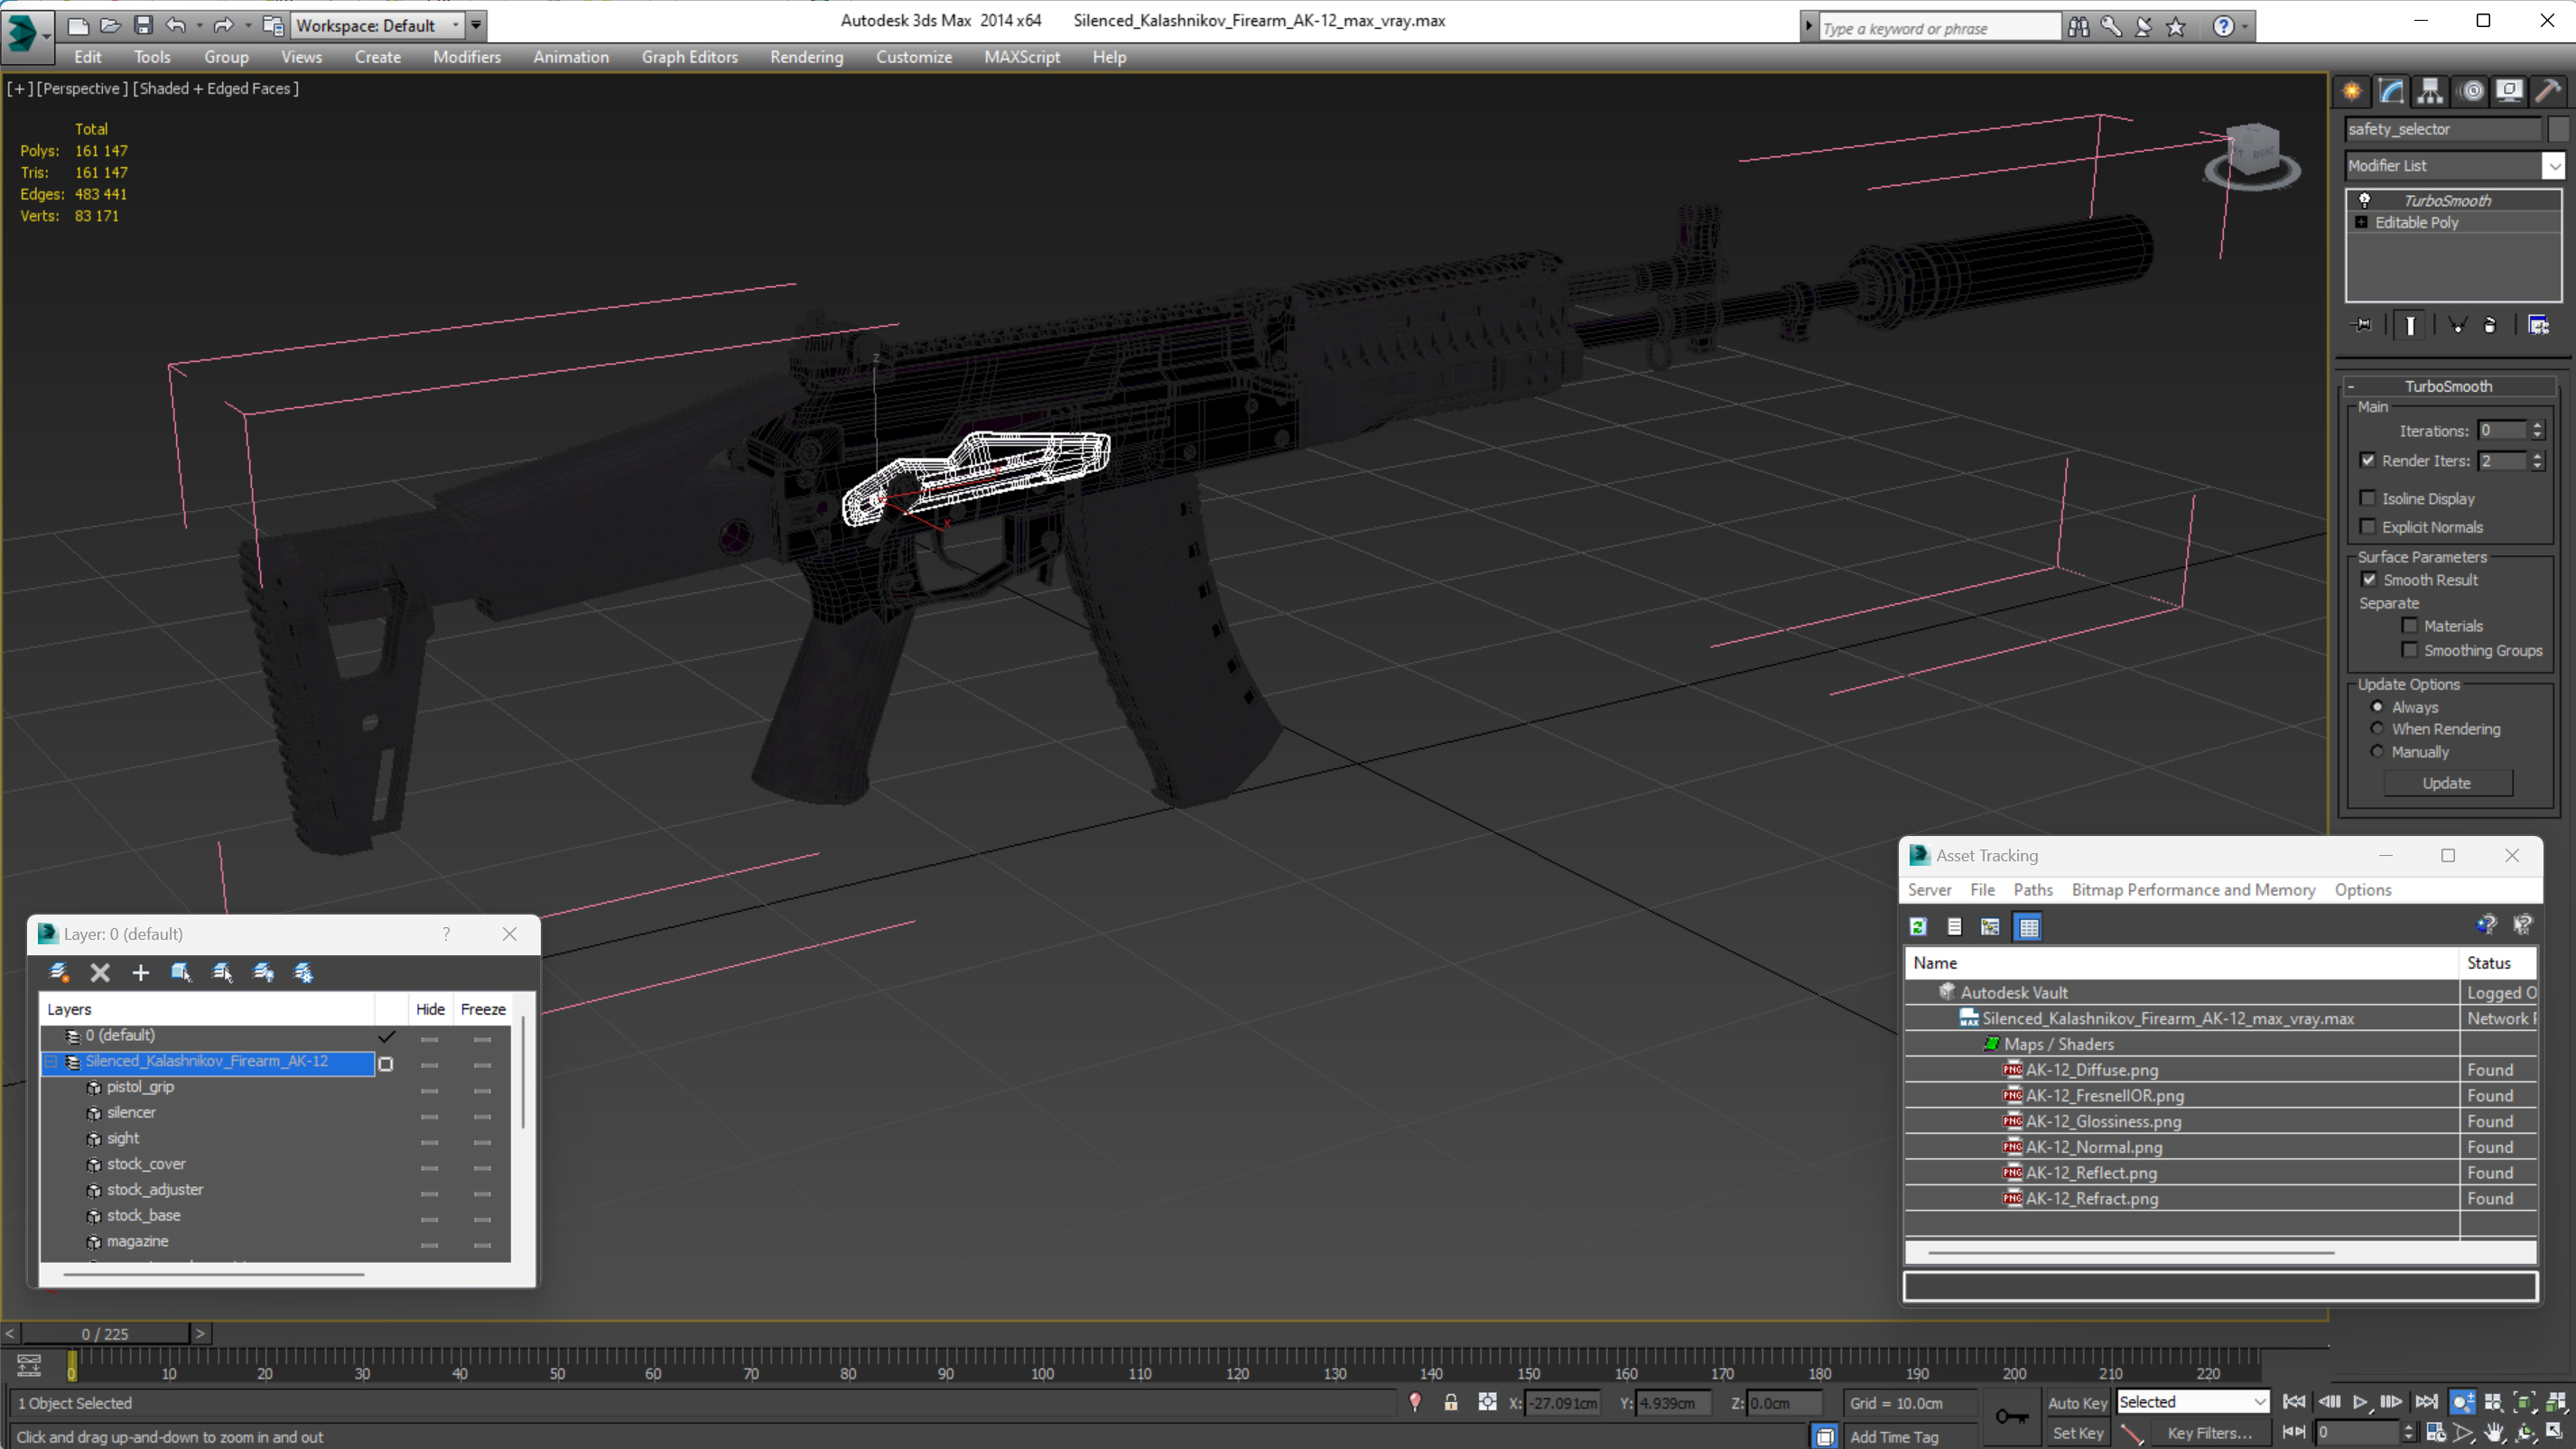The image size is (2576, 1449).
Task: Click the Zoom Extents All icon
Action: coord(2556,1402)
